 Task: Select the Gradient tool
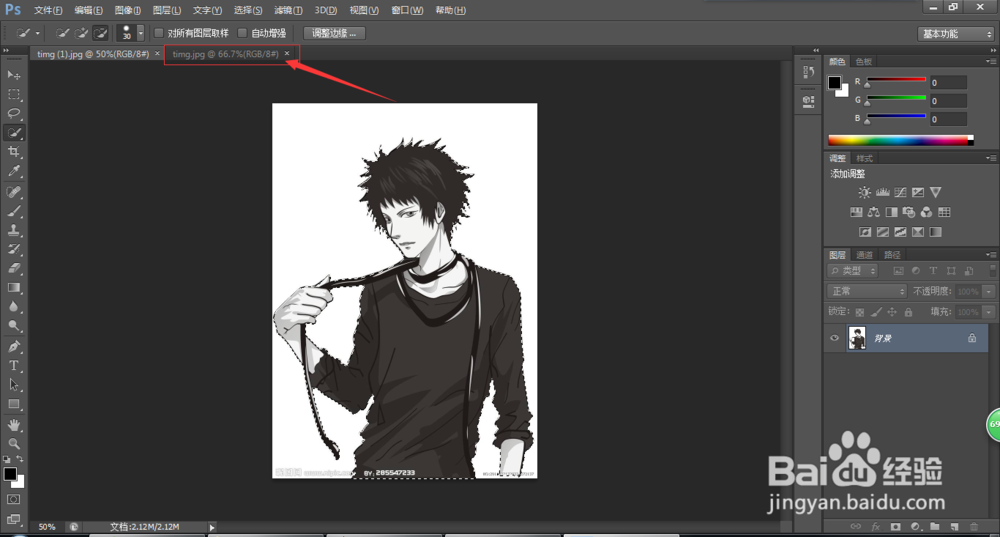pos(13,288)
